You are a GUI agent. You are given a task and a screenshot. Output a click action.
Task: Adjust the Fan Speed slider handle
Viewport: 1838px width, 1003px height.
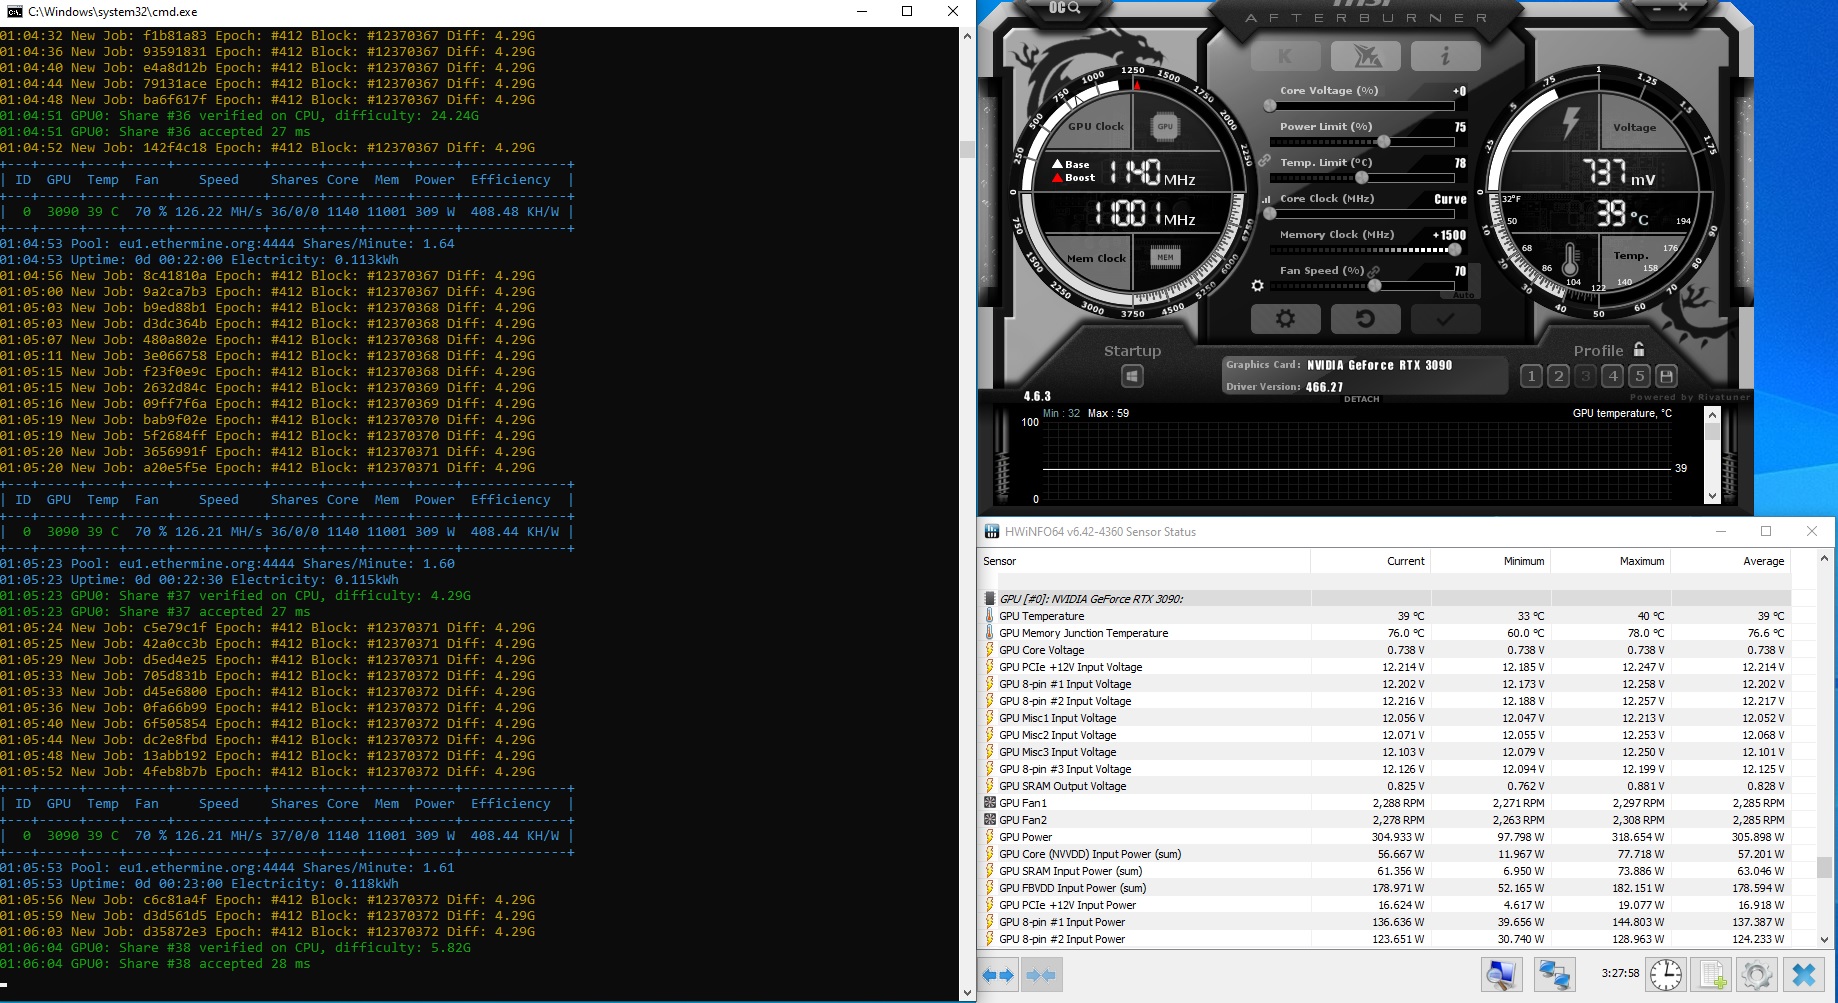[1375, 286]
